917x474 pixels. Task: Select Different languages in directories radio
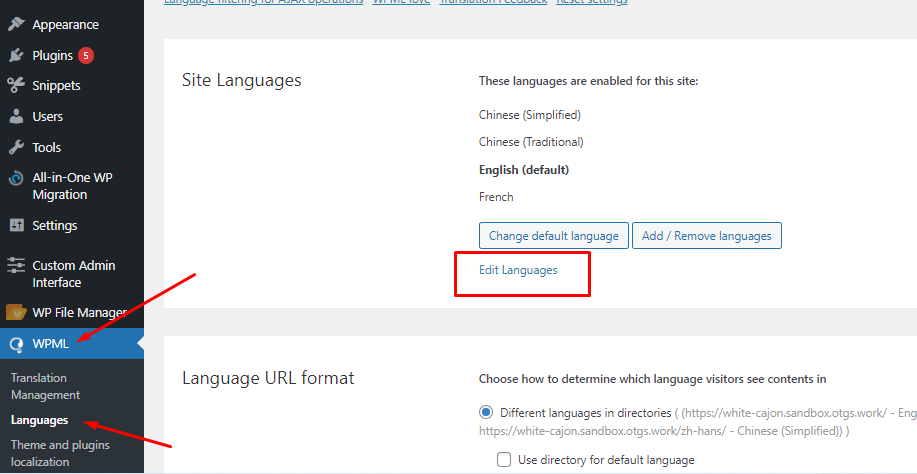[x=486, y=413]
